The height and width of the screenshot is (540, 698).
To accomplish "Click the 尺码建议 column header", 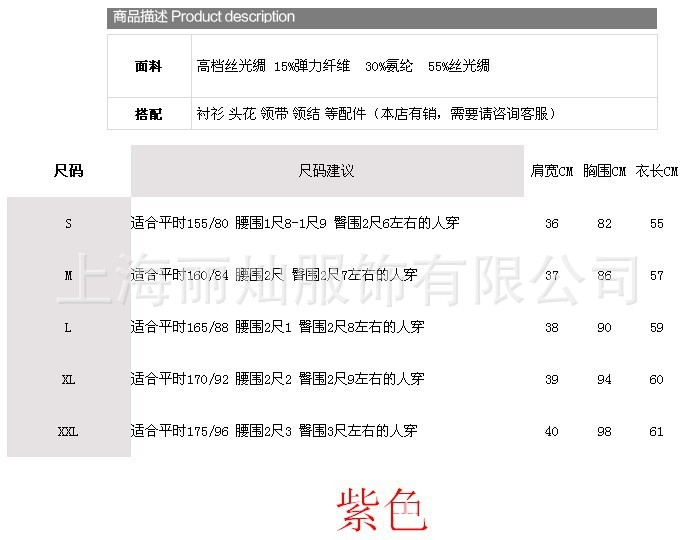I will pos(327,171).
